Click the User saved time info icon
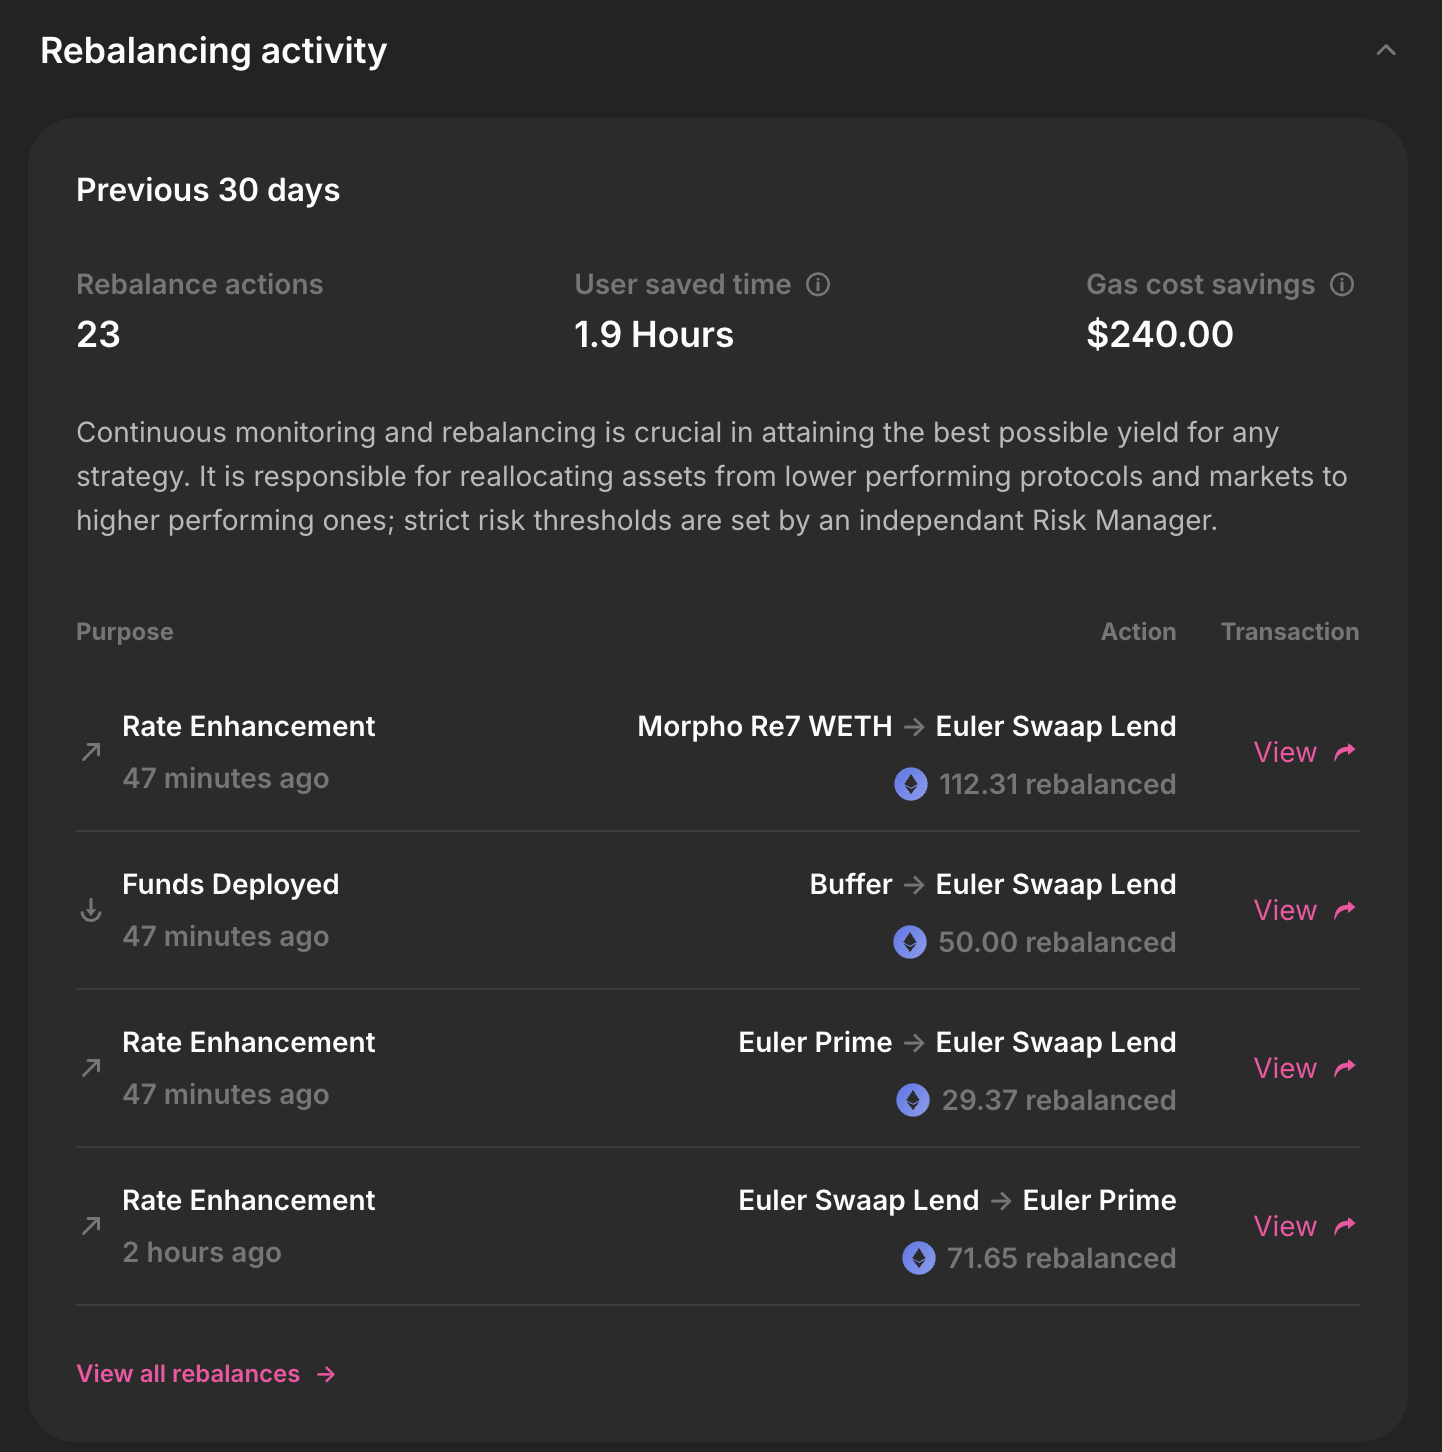Screen dimensions: 1442x1452 [x=818, y=285]
